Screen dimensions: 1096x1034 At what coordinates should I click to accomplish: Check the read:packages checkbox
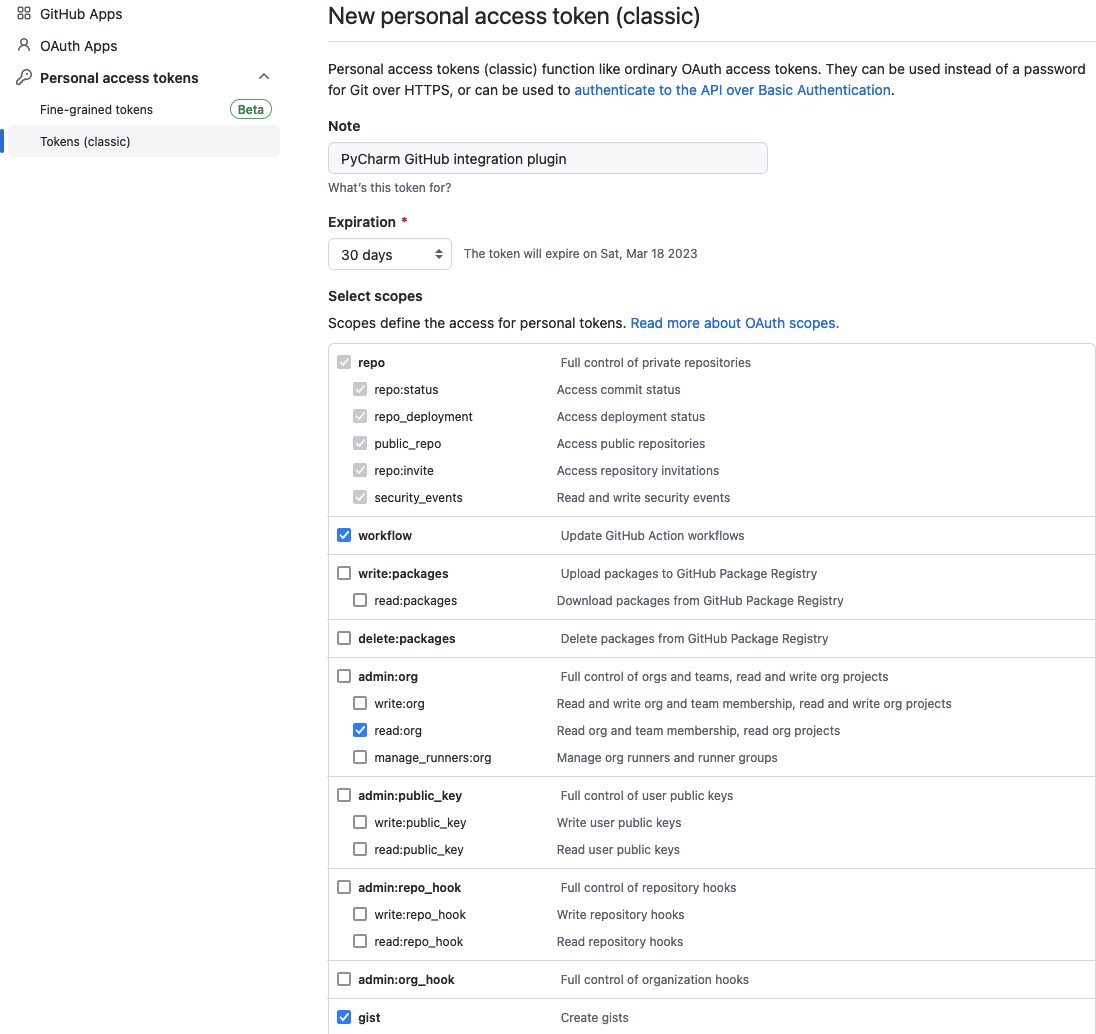pyautogui.click(x=360, y=600)
